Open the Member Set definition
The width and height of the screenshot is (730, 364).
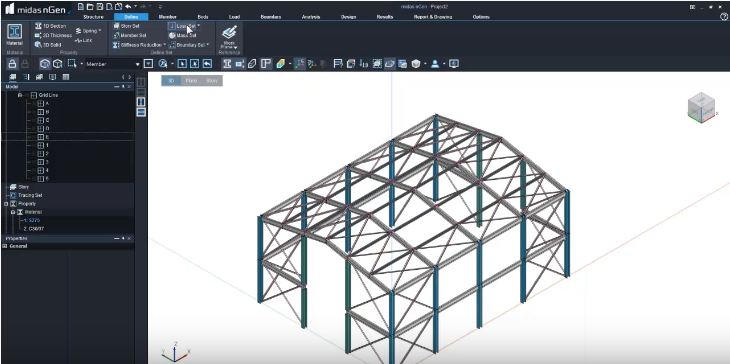coord(130,35)
